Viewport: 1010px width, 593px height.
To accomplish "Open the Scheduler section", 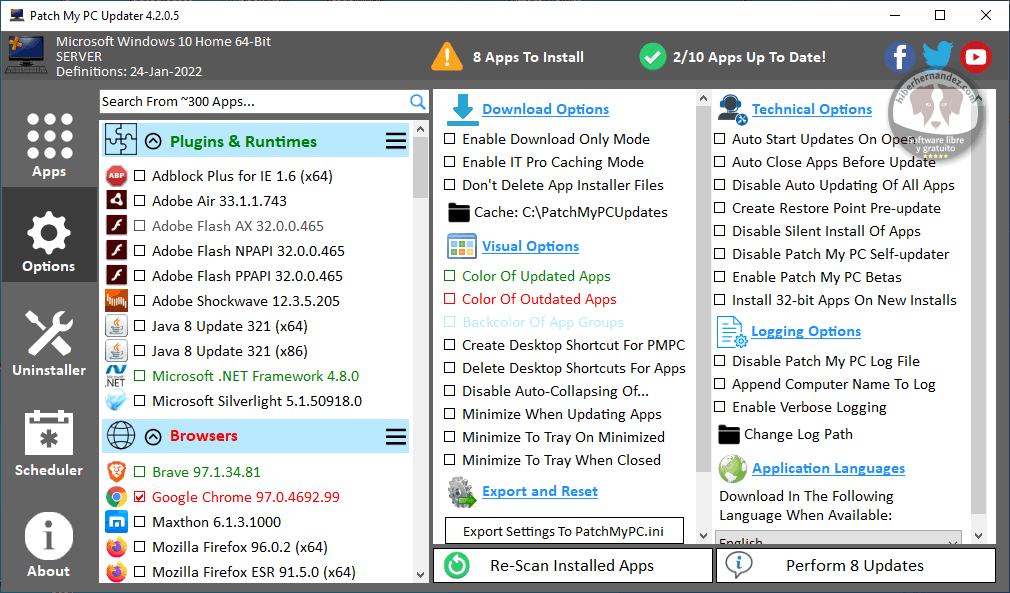I will tap(49, 442).
